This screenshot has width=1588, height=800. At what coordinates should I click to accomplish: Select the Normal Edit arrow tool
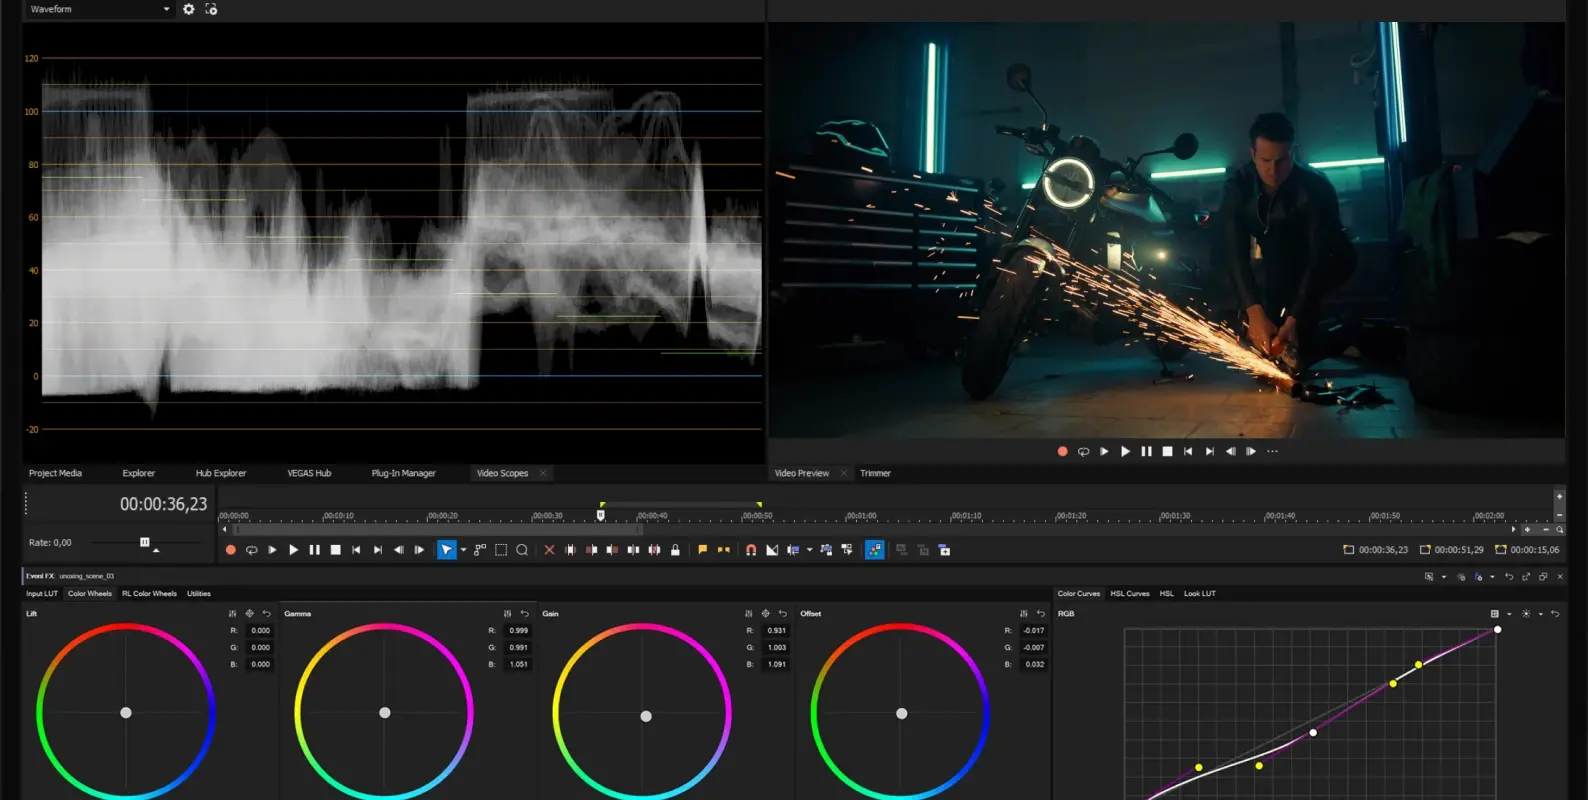click(x=446, y=550)
